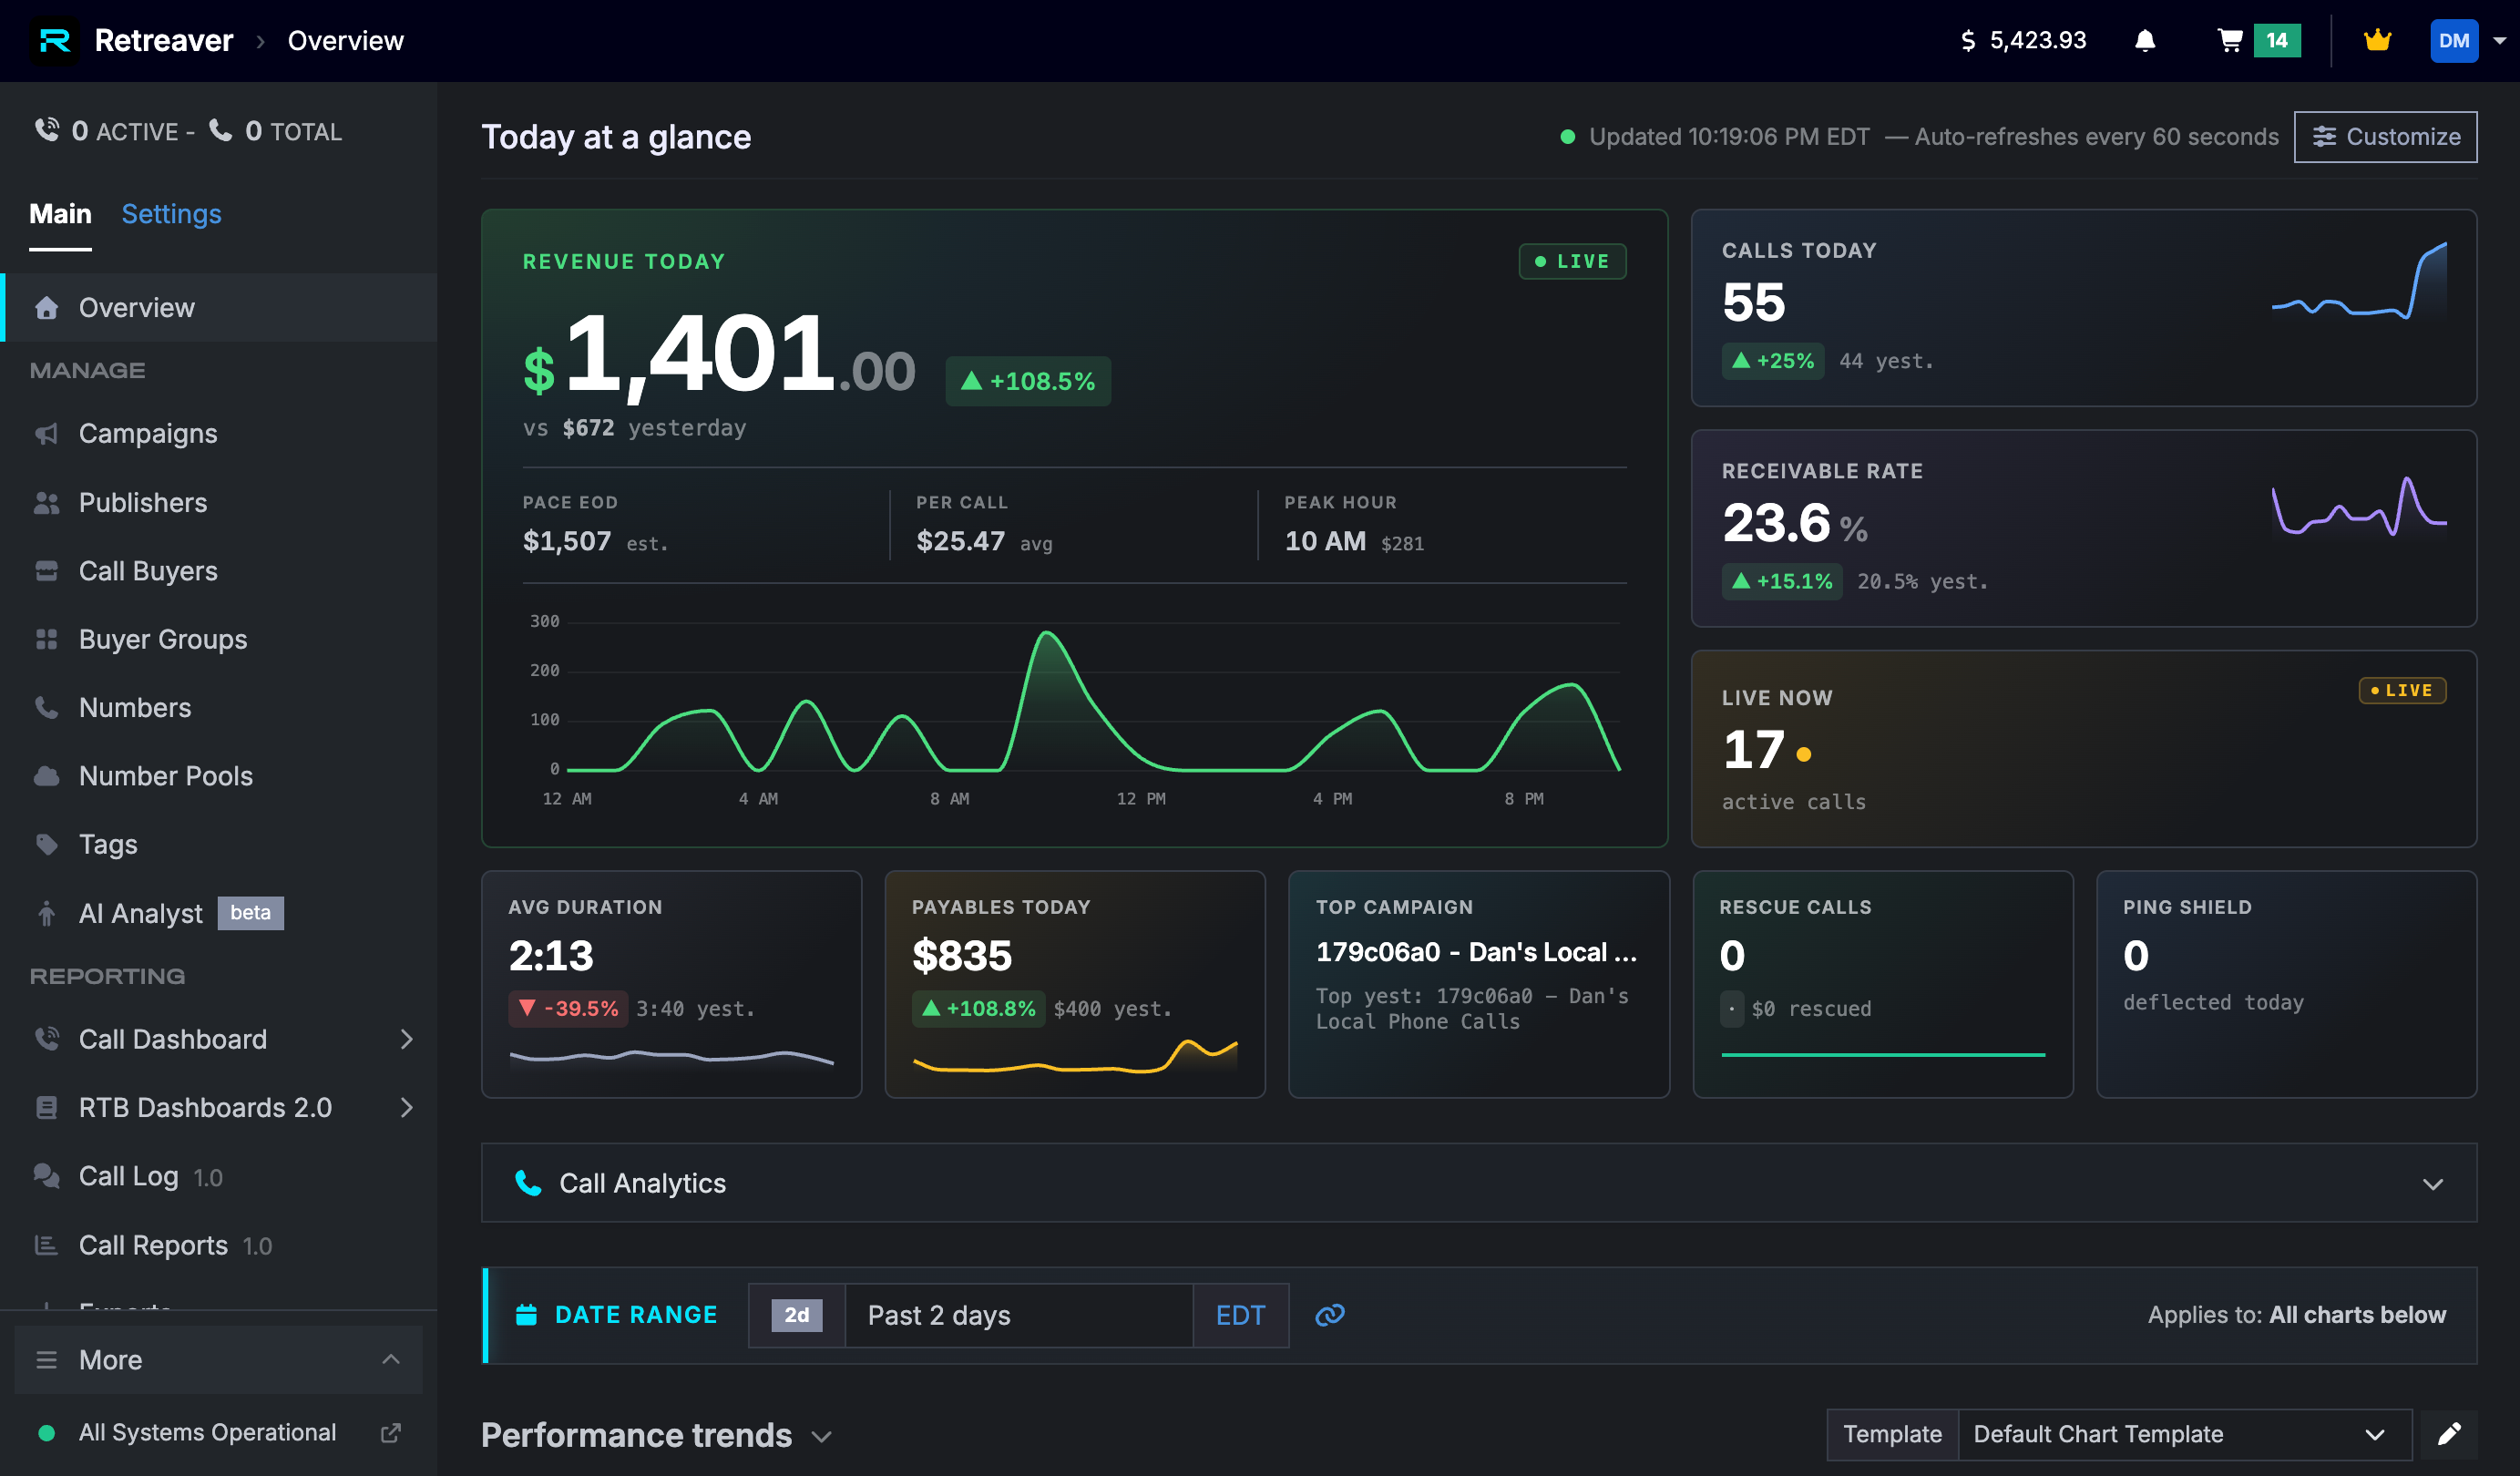
Task: Open the DM user avatar menu
Action: (2454, 41)
